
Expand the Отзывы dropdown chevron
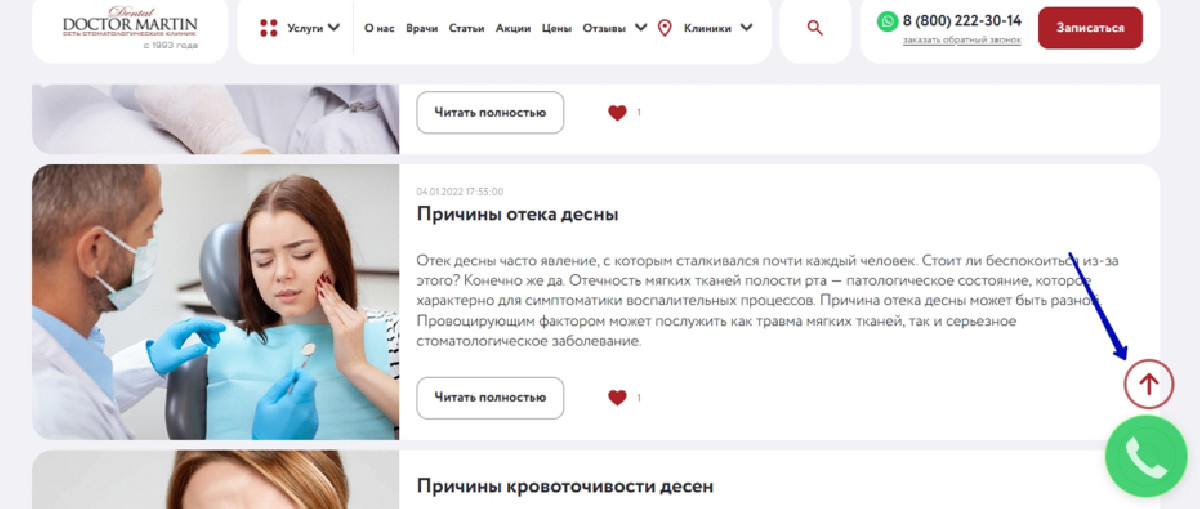pos(641,28)
